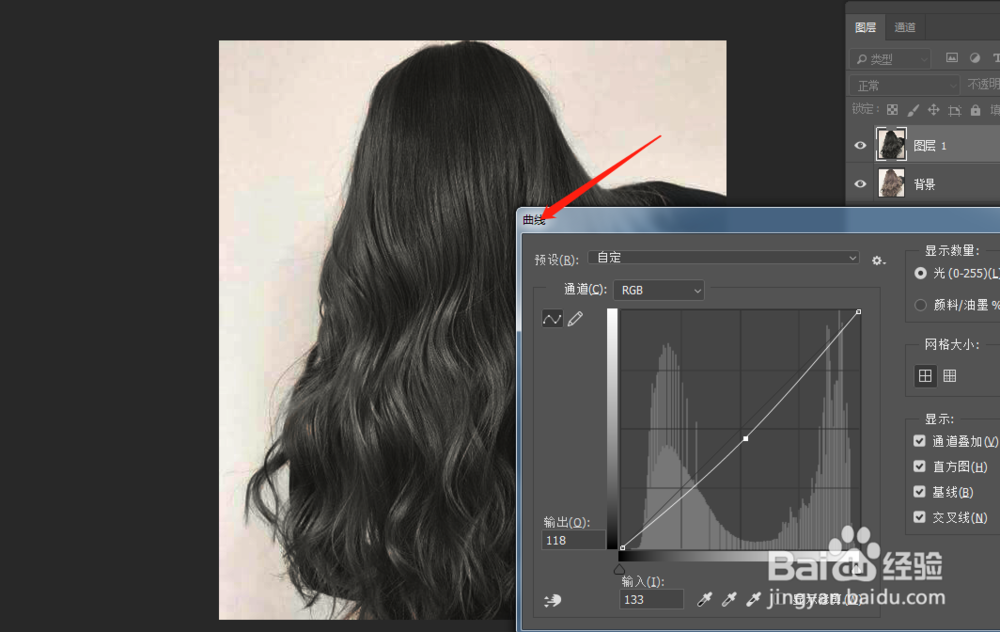Hide 图层 1 layer visibility eye

click(x=860, y=145)
